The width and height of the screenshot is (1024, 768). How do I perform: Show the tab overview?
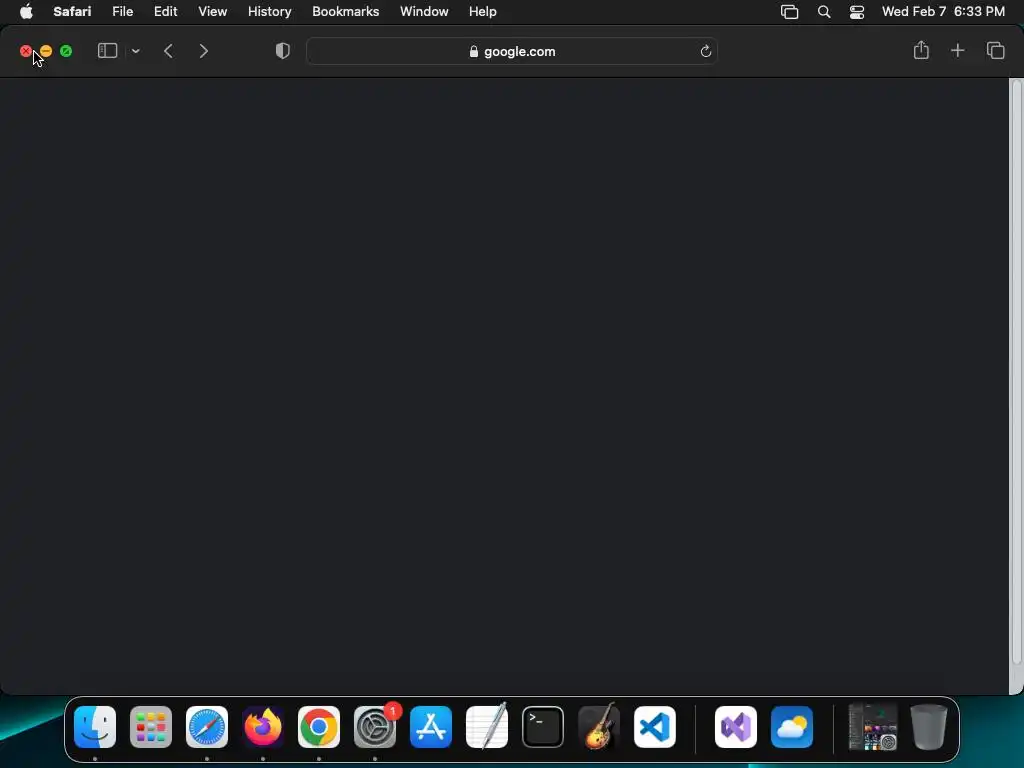(x=995, y=50)
